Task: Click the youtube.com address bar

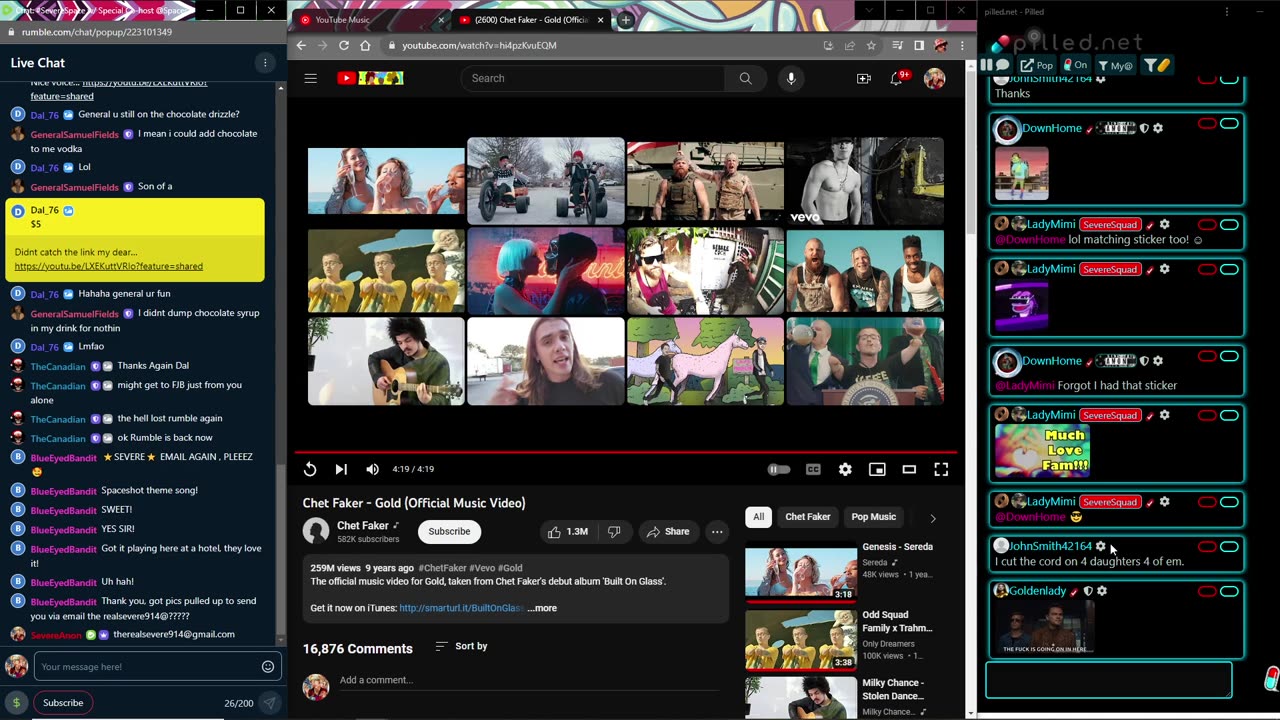Action: point(600,45)
